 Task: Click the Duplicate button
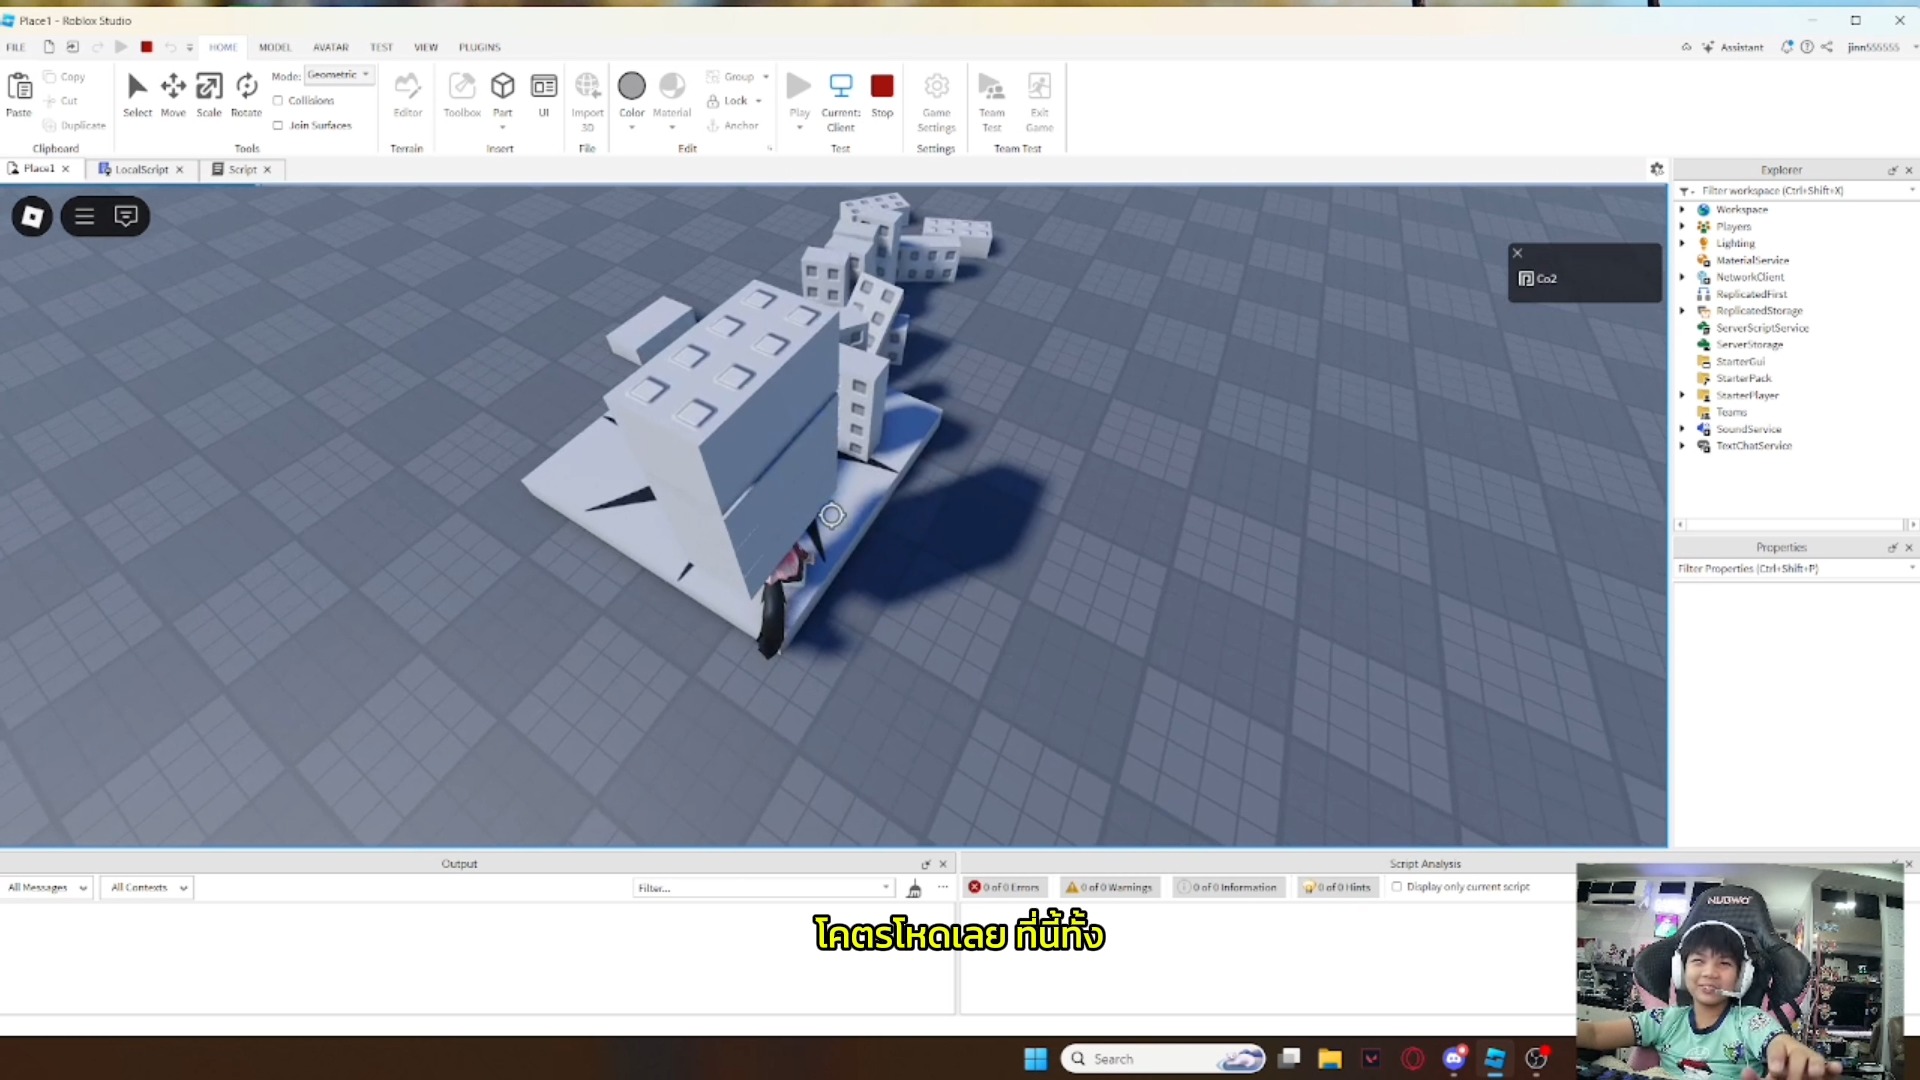point(75,126)
